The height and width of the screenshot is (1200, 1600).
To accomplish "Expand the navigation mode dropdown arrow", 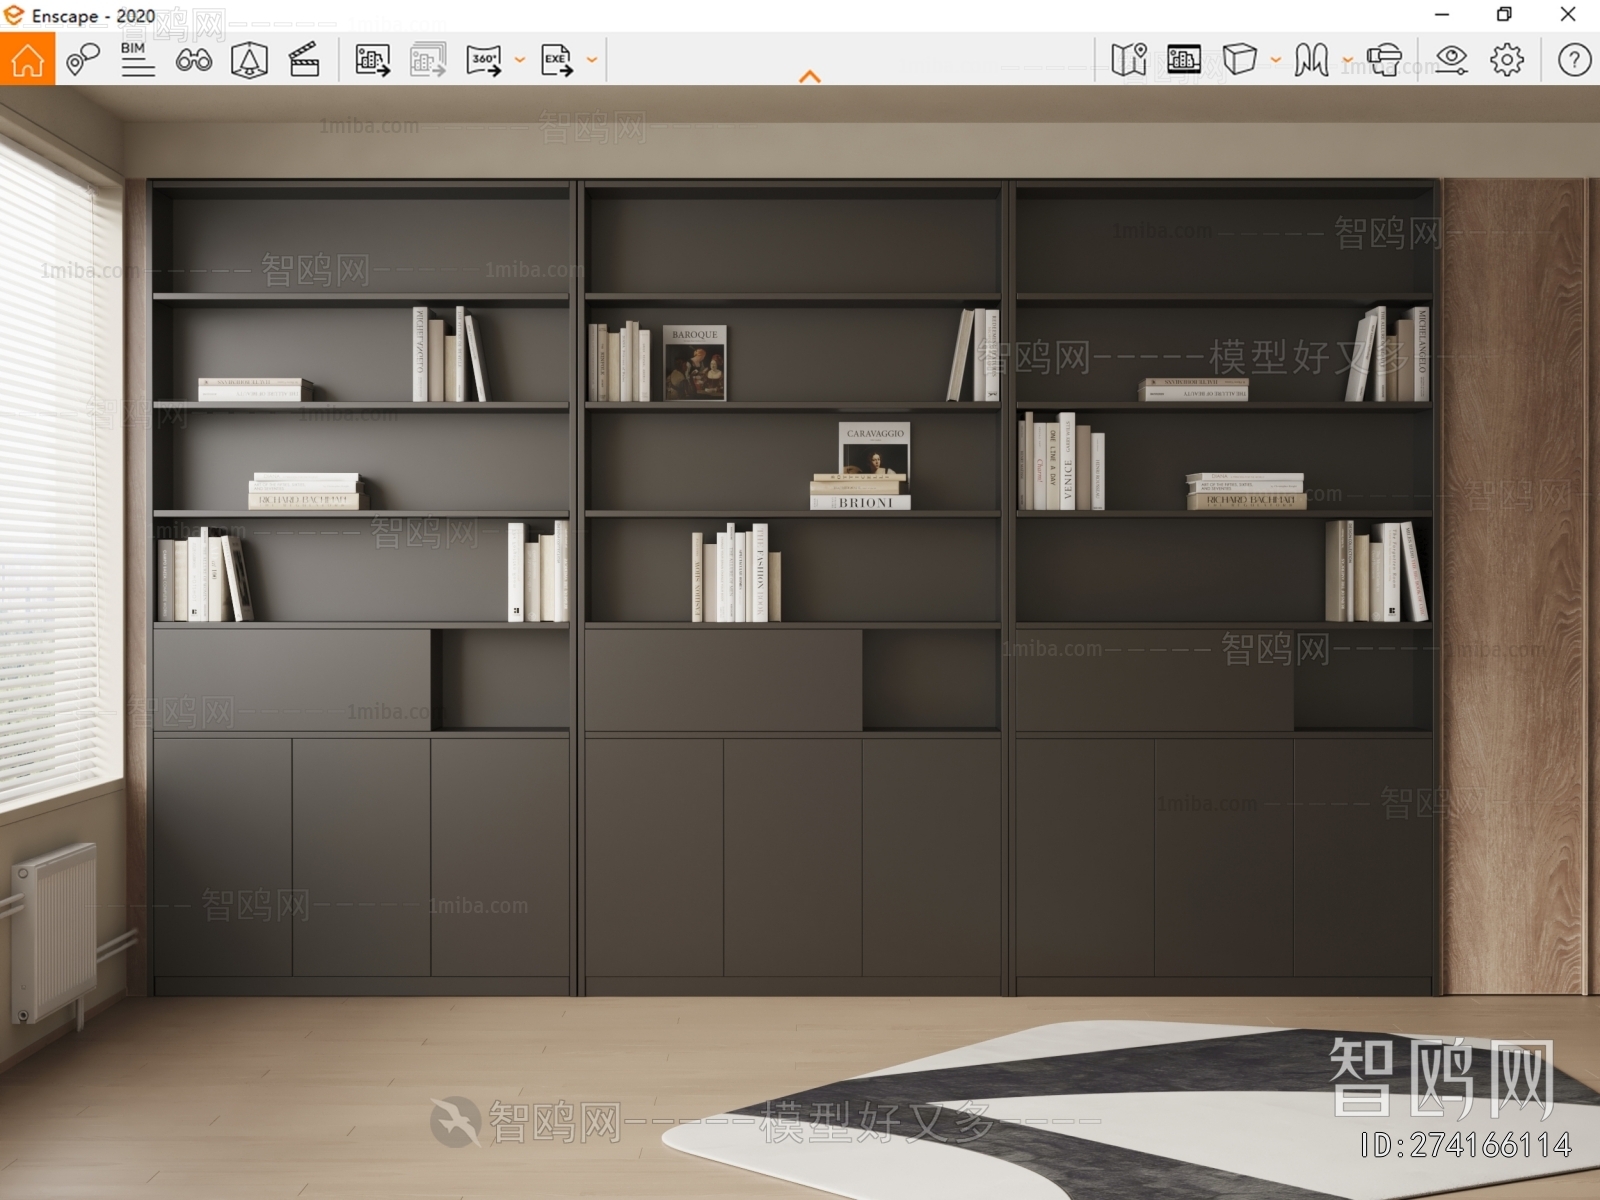I will [1348, 60].
